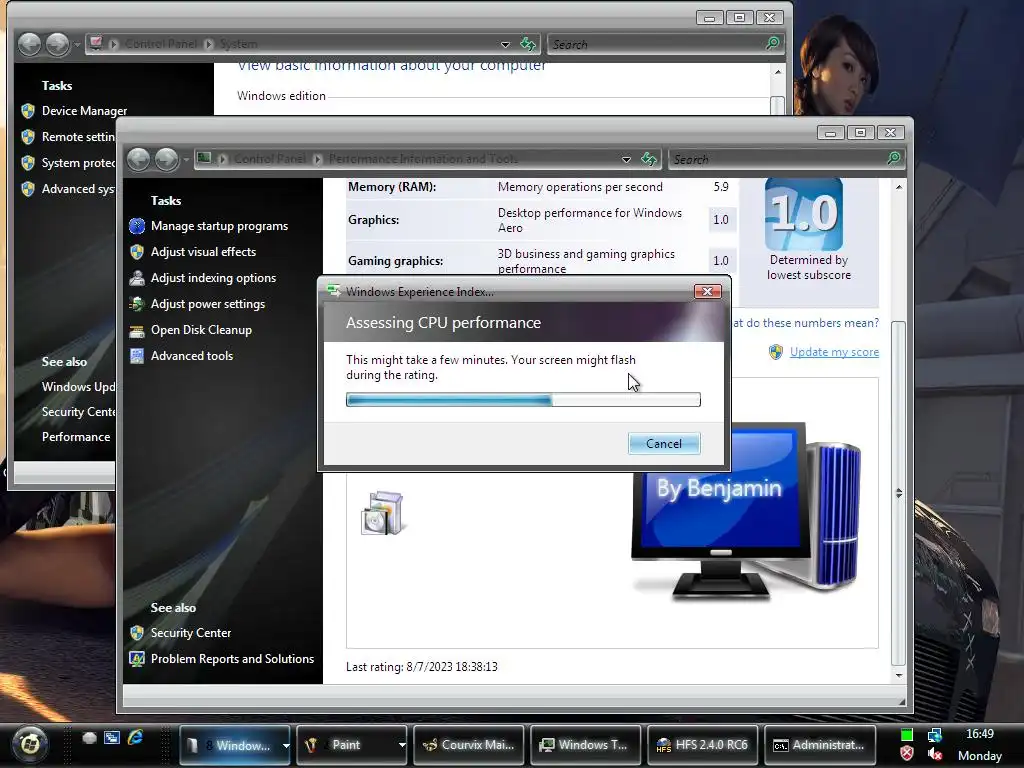The width and height of the screenshot is (1024, 768).
Task: Click scroll down arrow in Performance window
Action: pos(899,675)
